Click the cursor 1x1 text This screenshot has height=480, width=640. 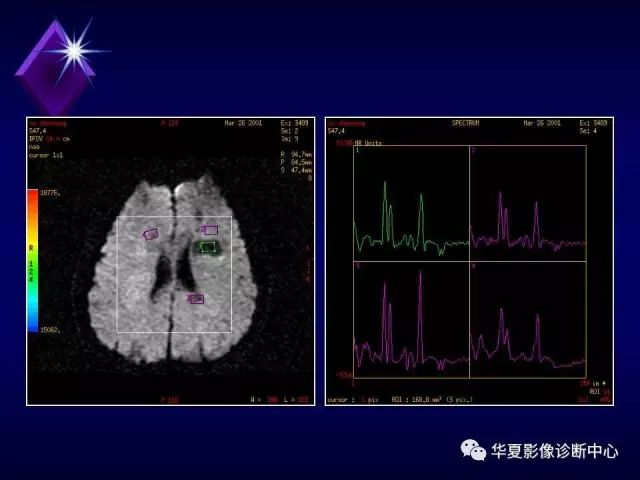46,156
